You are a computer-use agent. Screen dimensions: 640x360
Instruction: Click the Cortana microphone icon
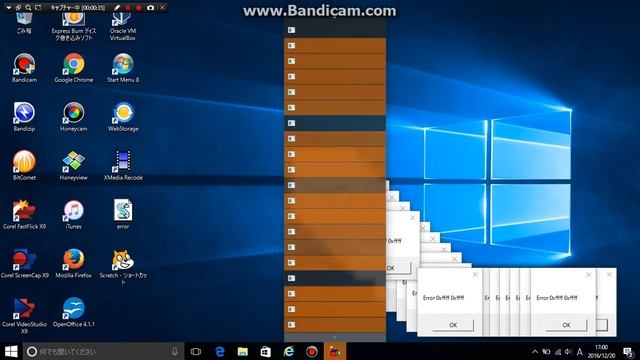click(x=175, y=351)
